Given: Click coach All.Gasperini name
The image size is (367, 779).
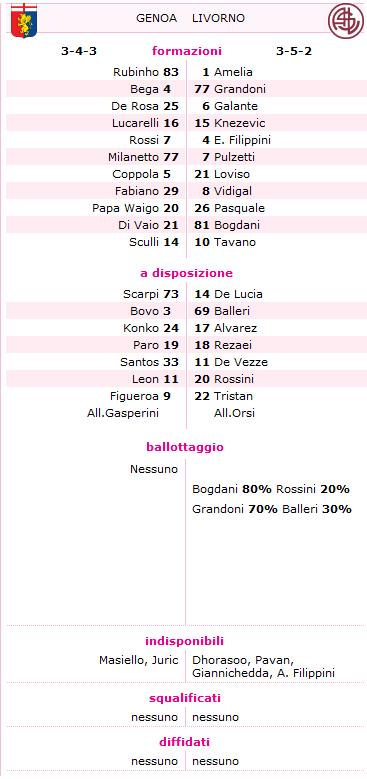Looking at the screenshot, I should (123, 413).
